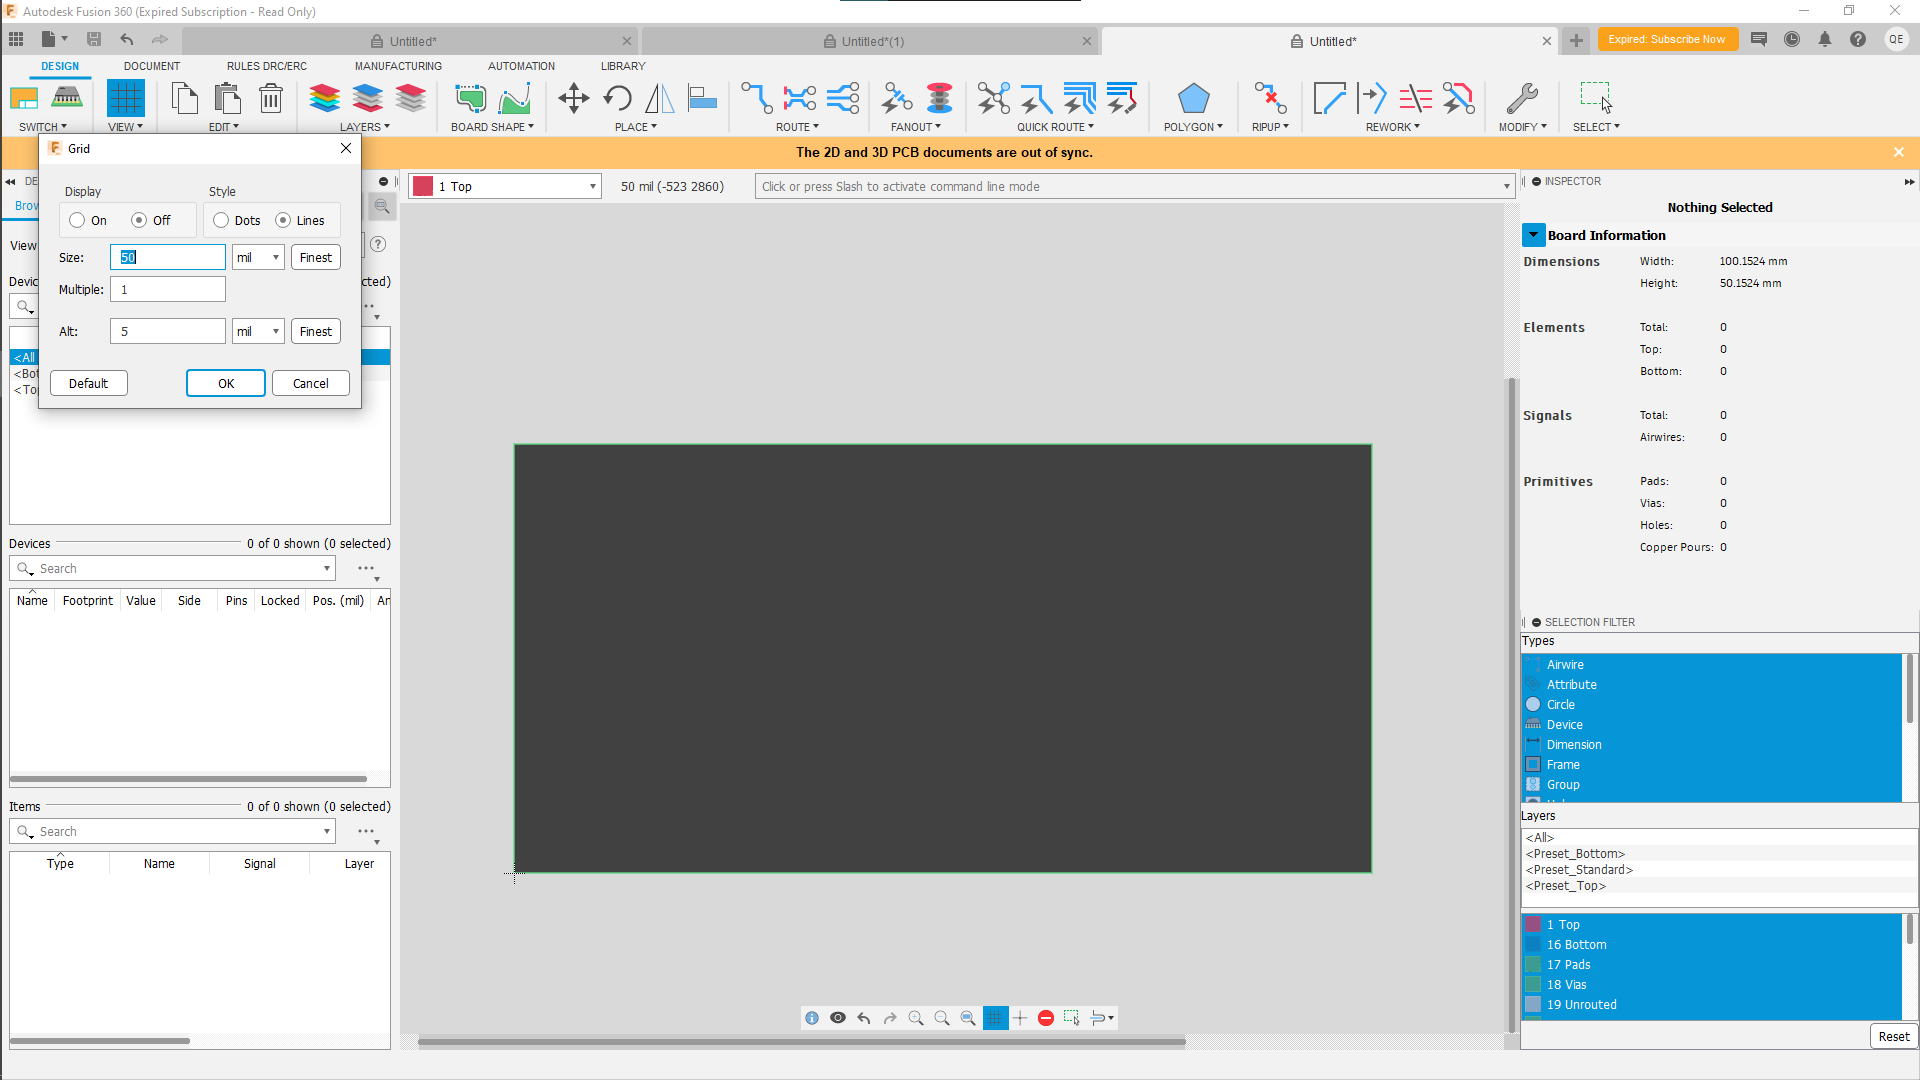
Task: Click the red color swatch for 1 Top layer
Action: click(x=1534, y=923)
